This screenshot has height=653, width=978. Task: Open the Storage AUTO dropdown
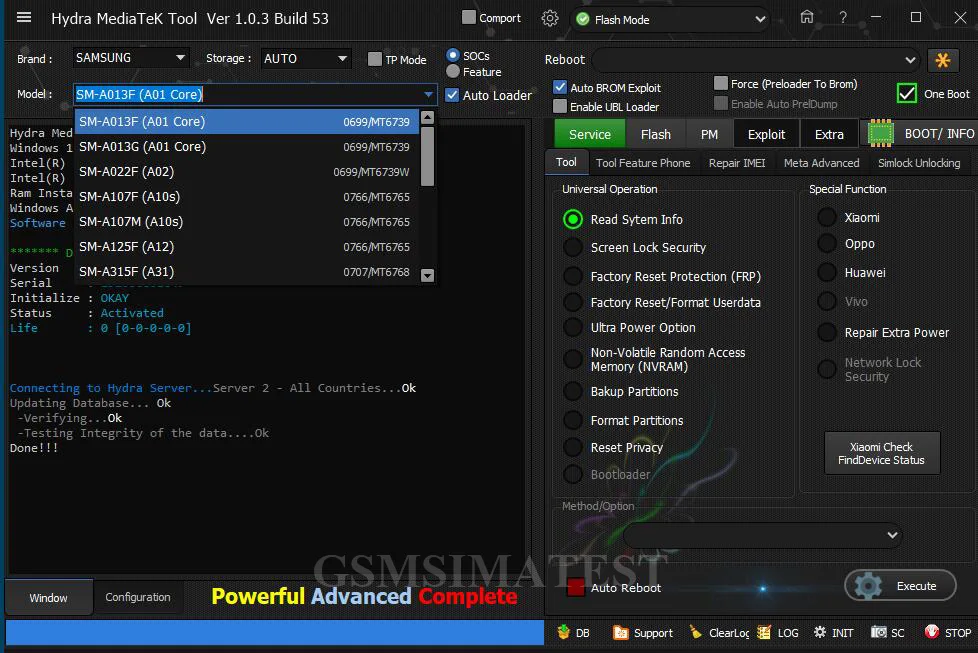[305, 59]
